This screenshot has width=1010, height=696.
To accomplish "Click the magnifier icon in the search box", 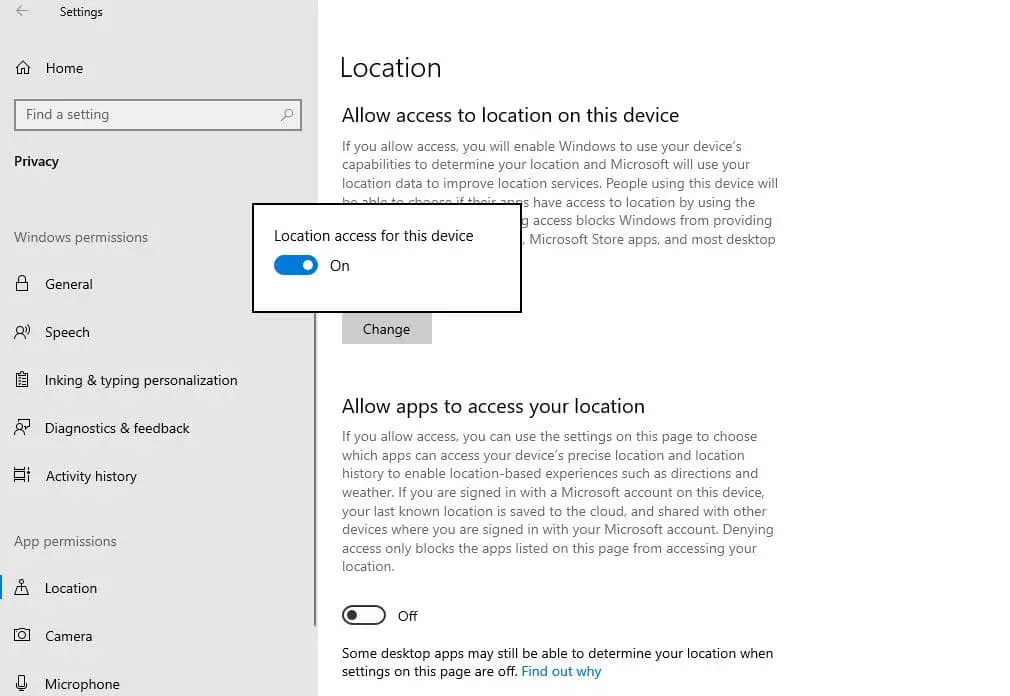I will (287, 114).
